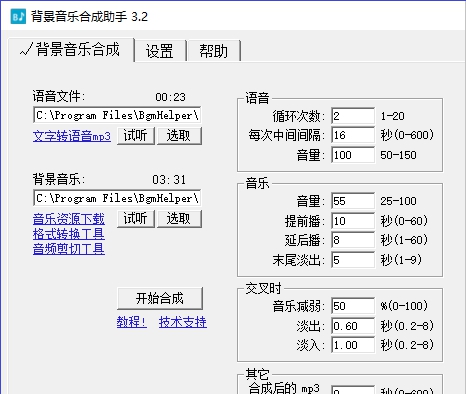Open the 格式转换工具 link
466x394 pixels.
coord(69,234)
